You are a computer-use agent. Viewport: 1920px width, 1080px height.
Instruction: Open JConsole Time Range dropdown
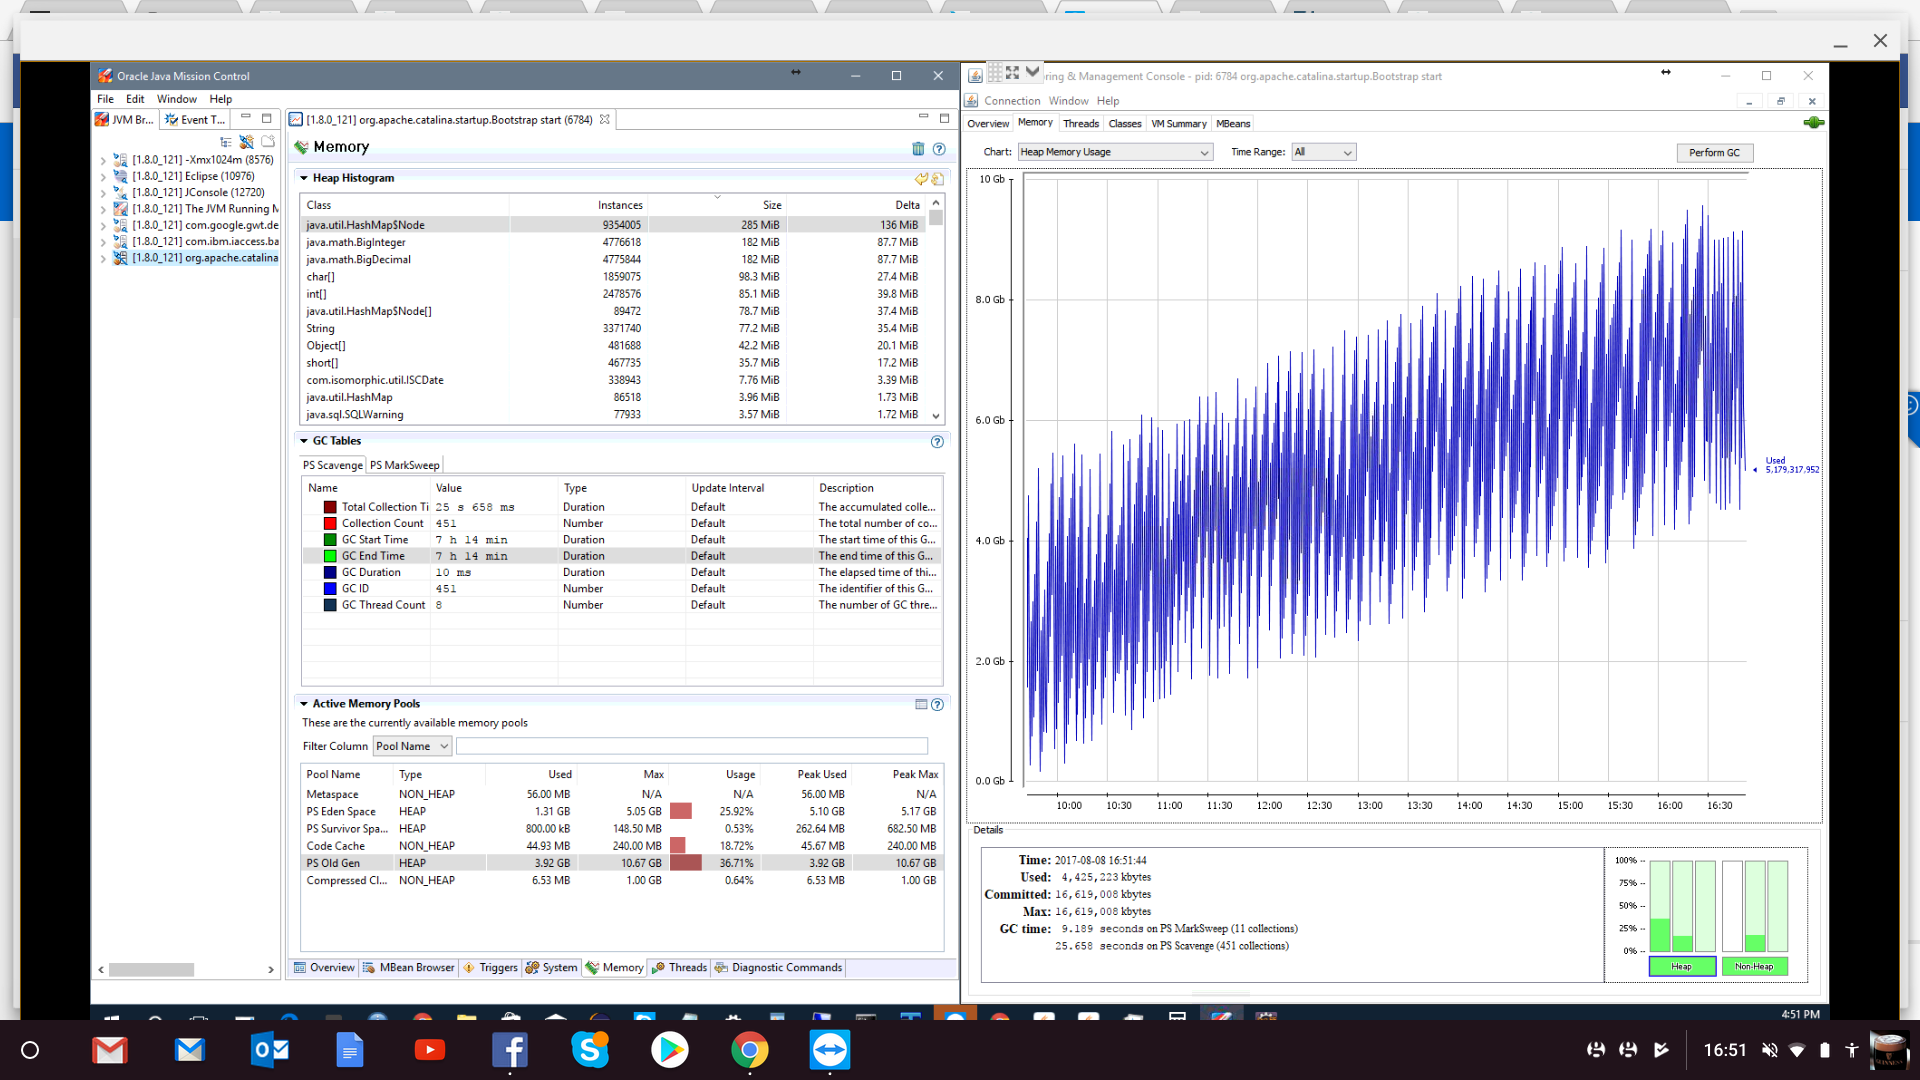[1323, 152]
